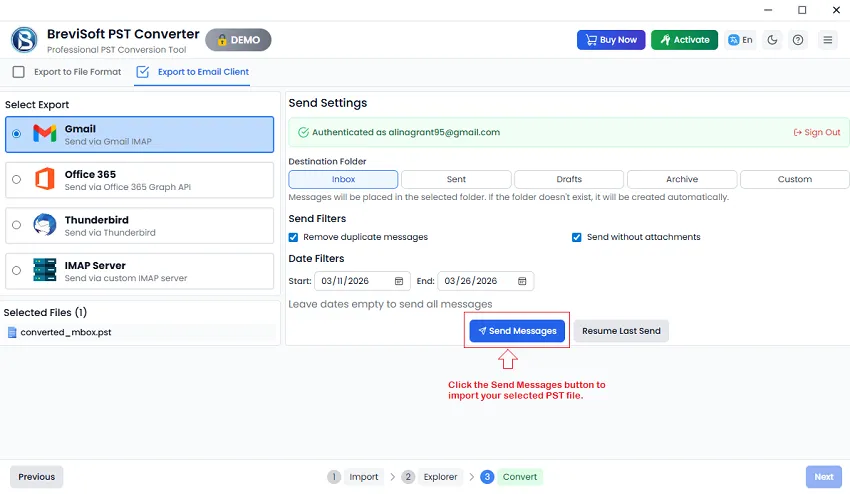This screenshot has width=850, height=494.
Task: Choose Drafts destination folder
Action: (569, 179)
